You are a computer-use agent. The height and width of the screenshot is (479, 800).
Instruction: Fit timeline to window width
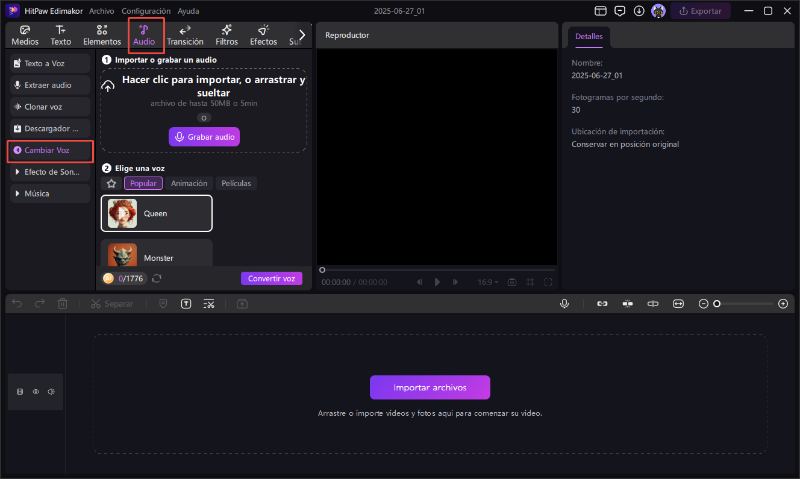(x=678, y=304)
